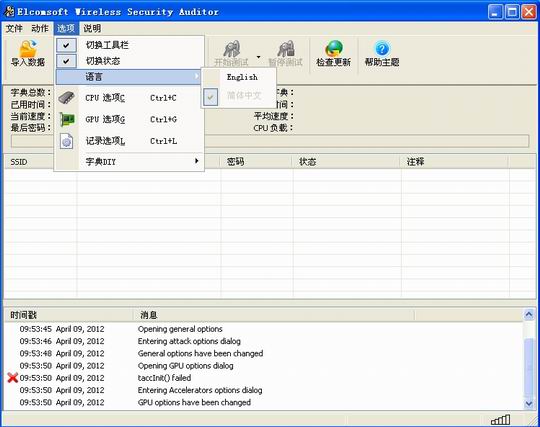Click the log document icon in menu
The height and width of the screenshot is (427, 540).
click(x=66, y=141)
